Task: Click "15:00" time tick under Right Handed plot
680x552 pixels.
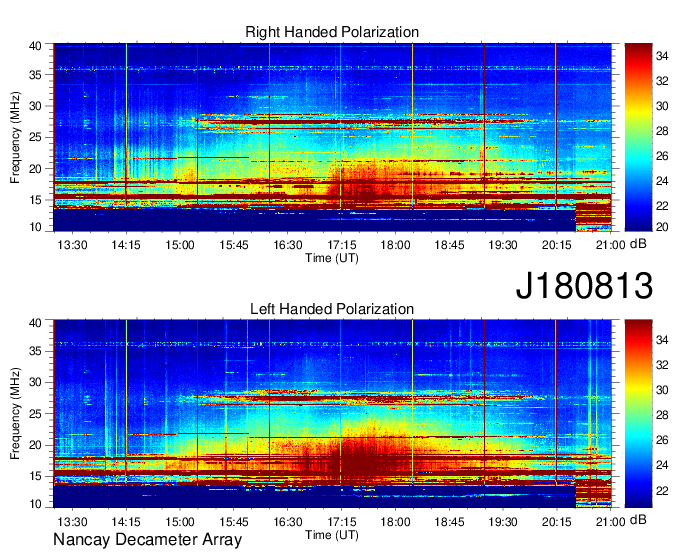Action: point(180,245)
